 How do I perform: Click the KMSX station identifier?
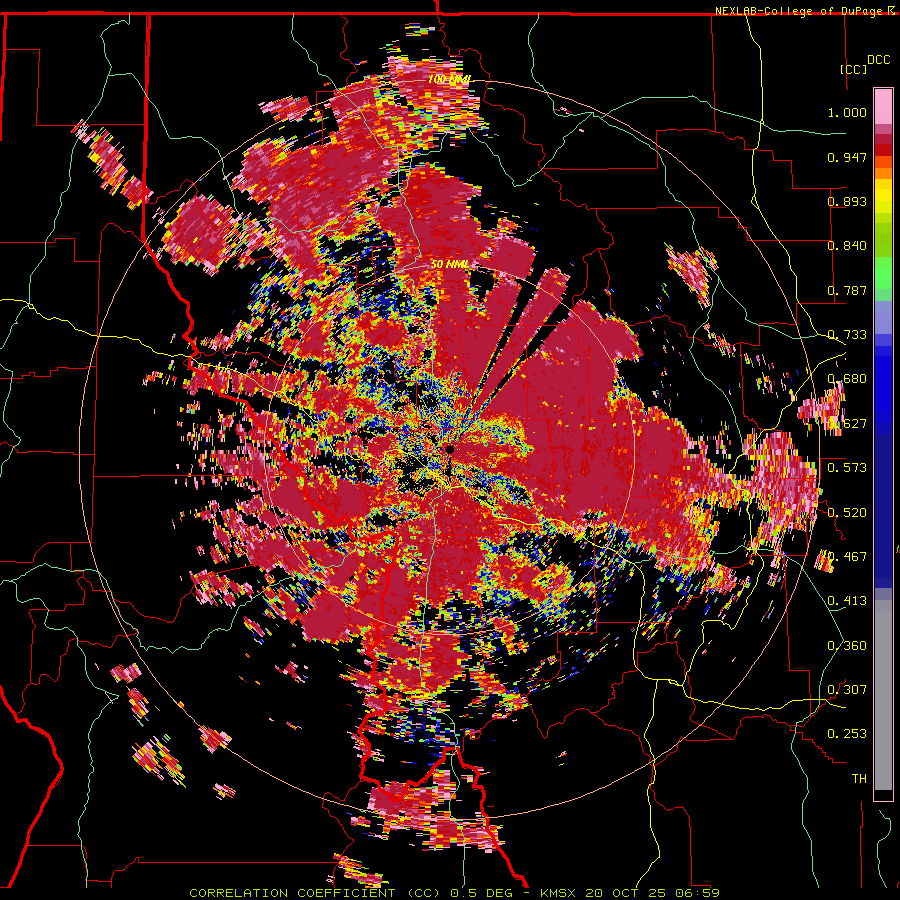(557, 893)
